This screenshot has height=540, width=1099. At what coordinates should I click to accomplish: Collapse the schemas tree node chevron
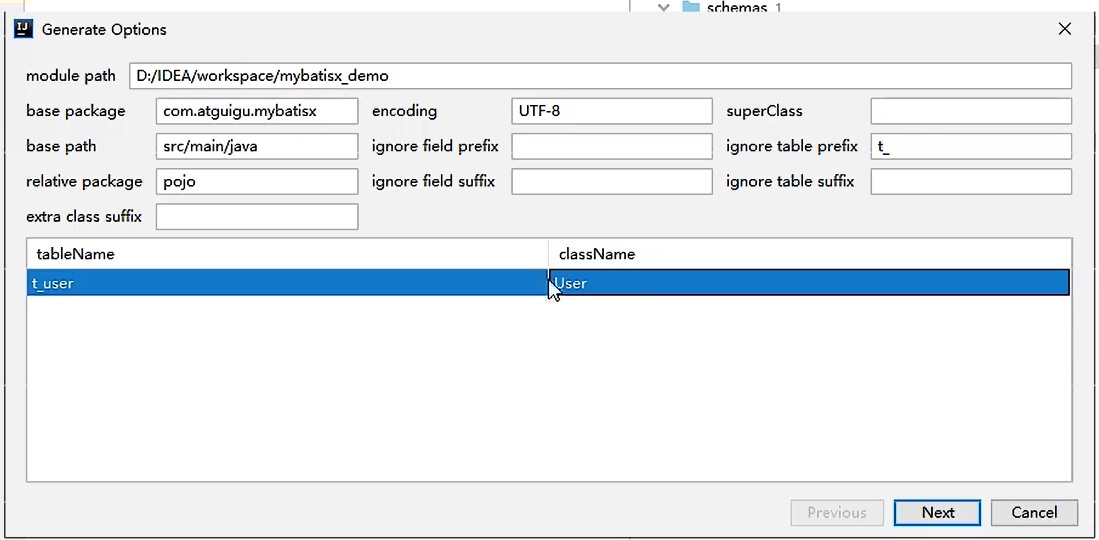663,7
